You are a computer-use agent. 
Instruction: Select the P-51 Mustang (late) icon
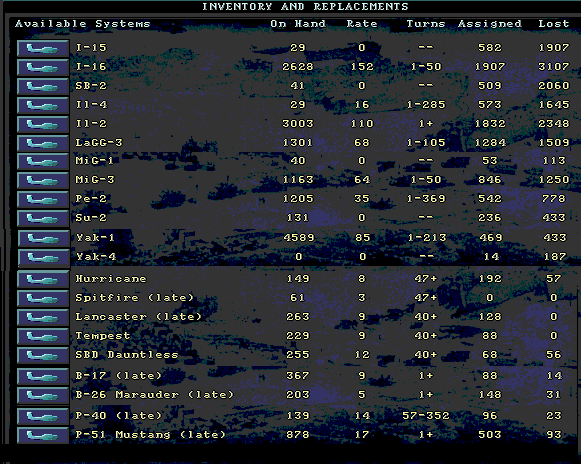click(43, 435)
